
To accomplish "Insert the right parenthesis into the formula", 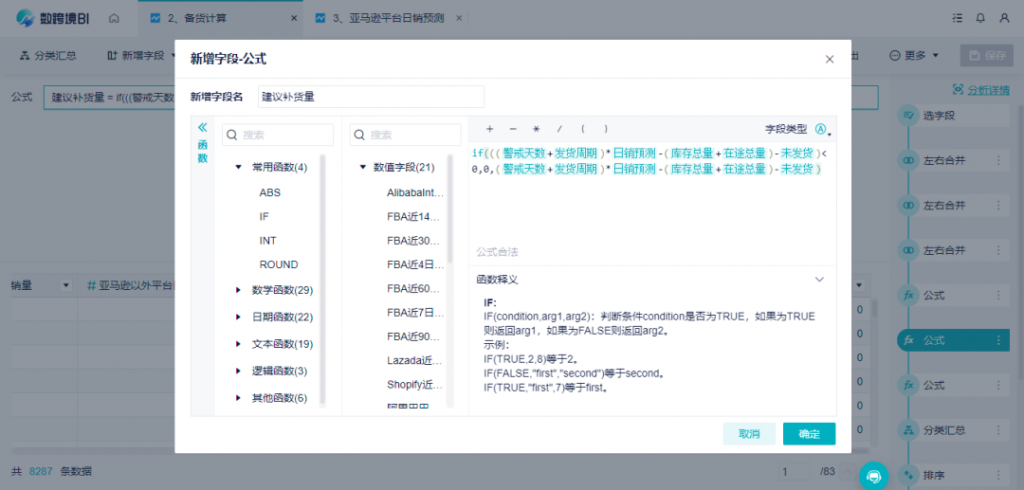I will click(606, 129).
